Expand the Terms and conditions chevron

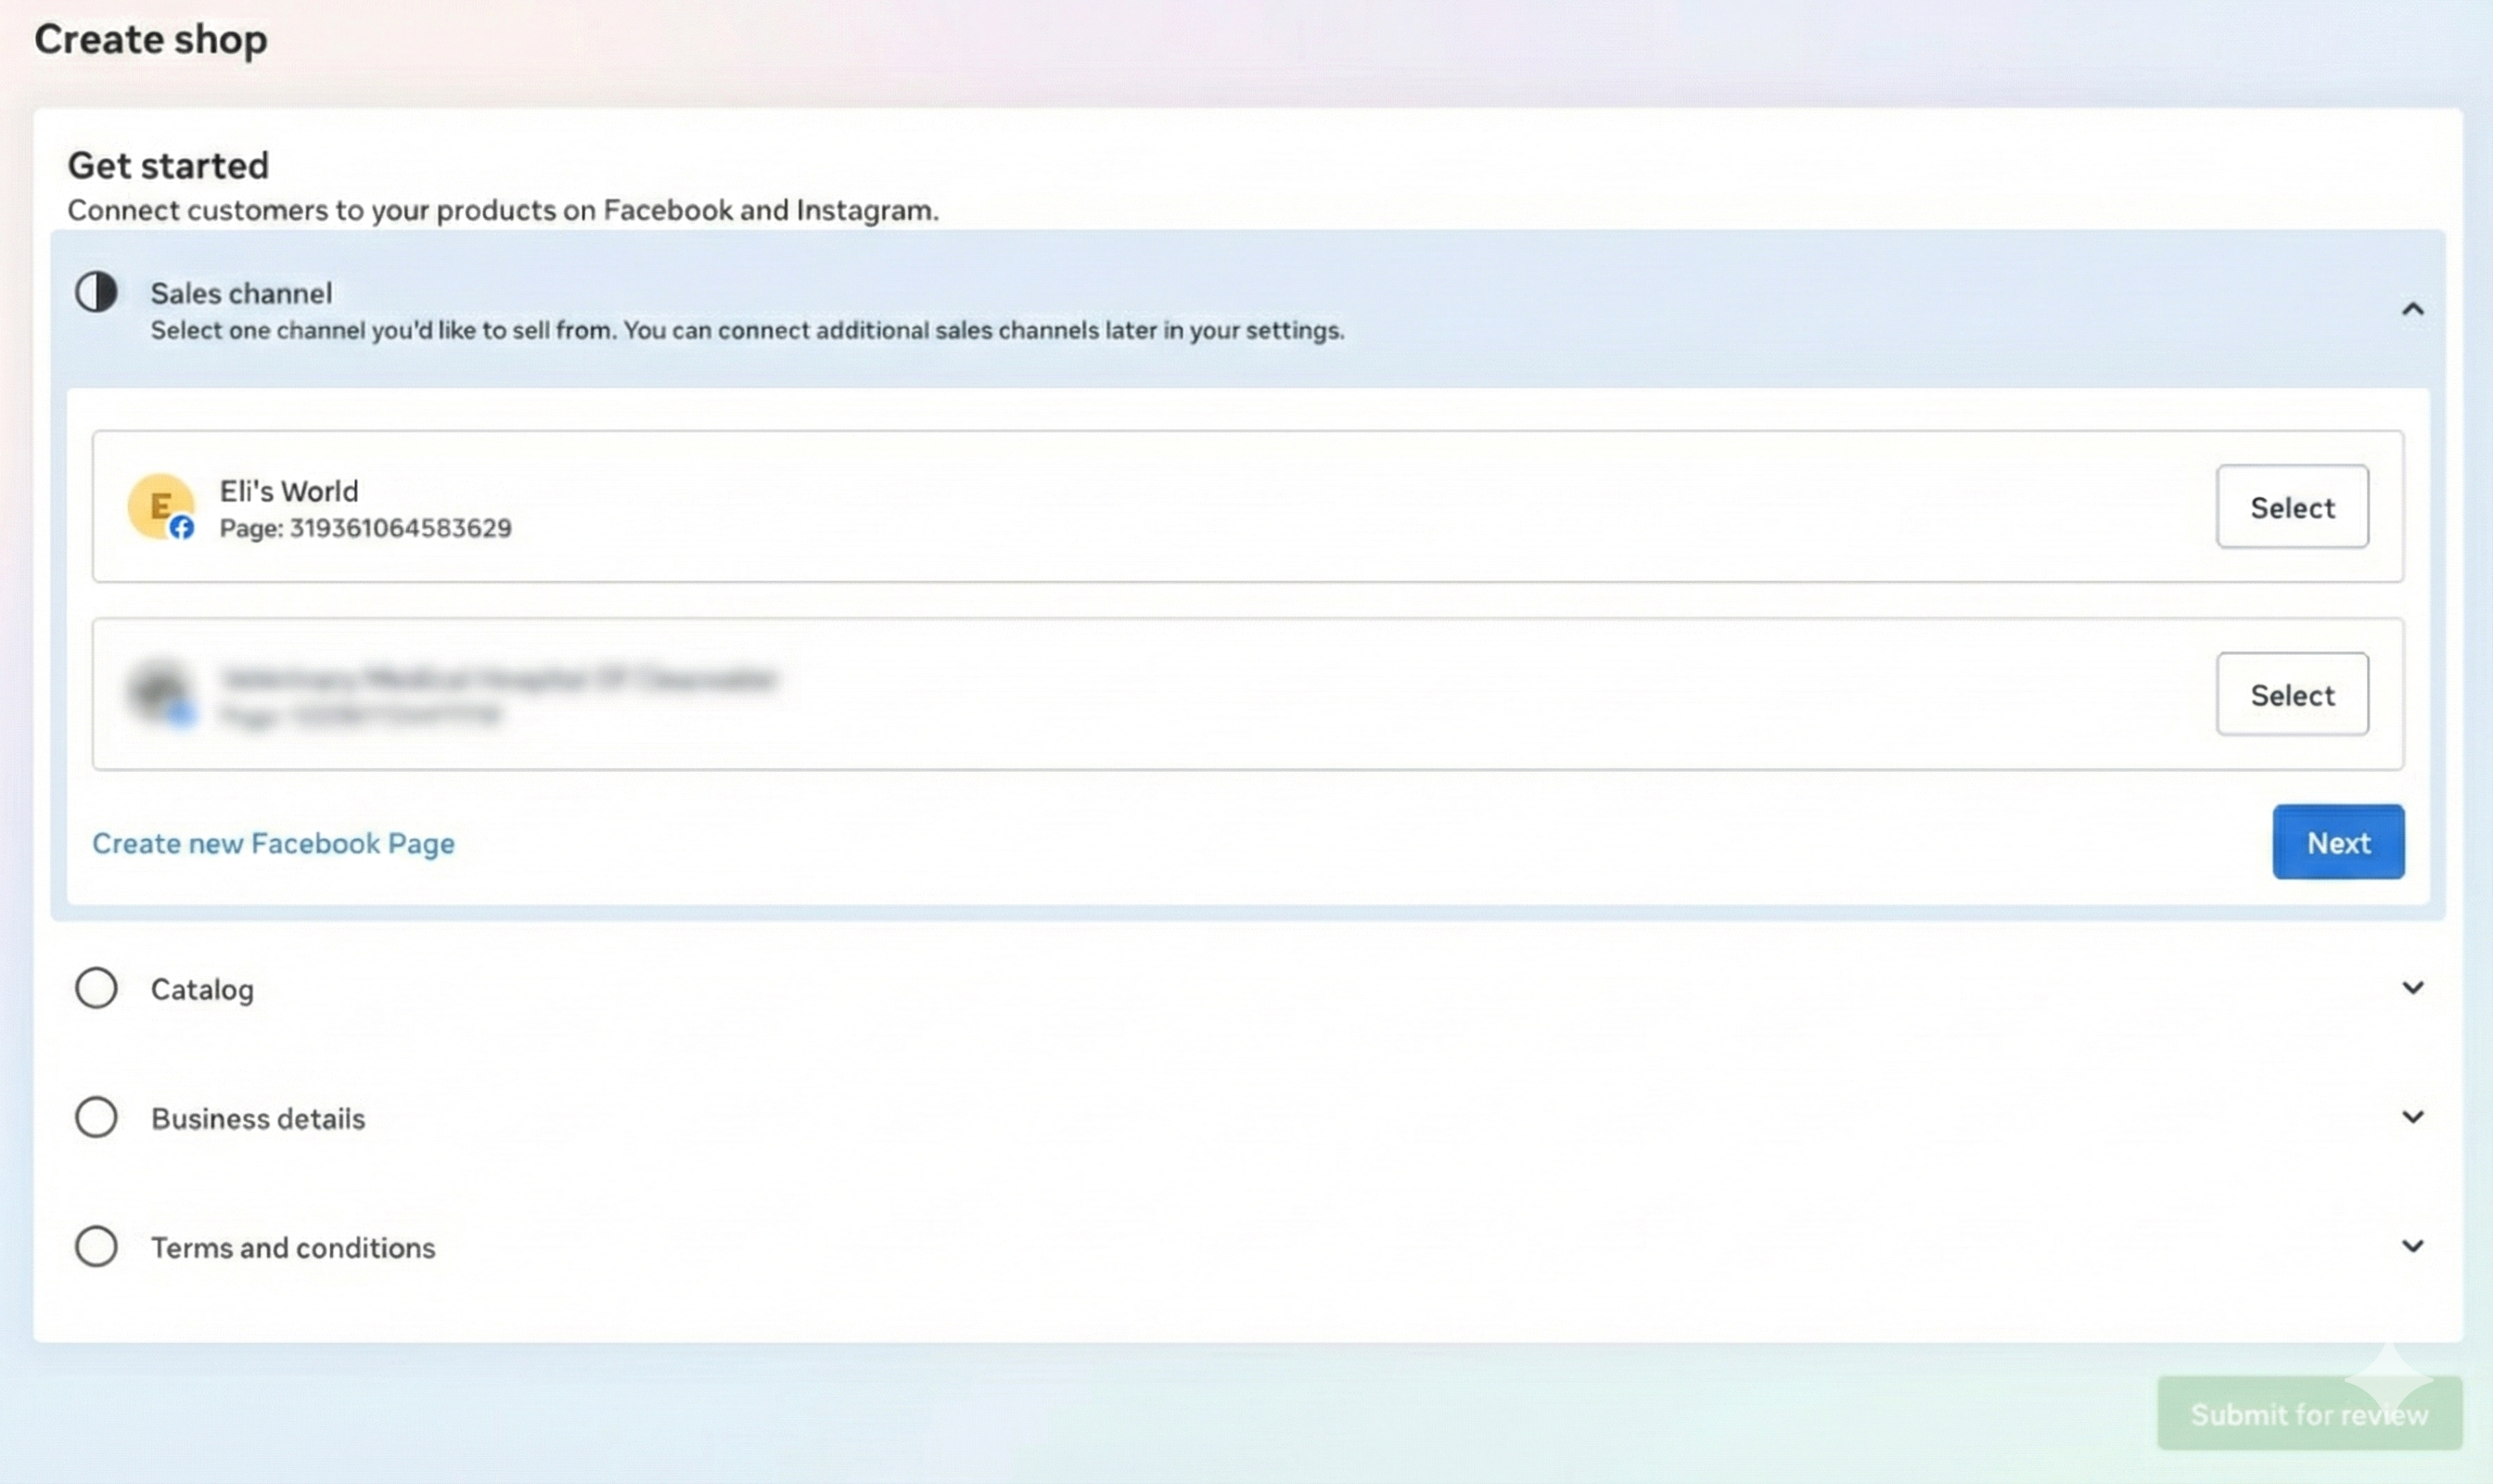(x=2412, y=1246)
